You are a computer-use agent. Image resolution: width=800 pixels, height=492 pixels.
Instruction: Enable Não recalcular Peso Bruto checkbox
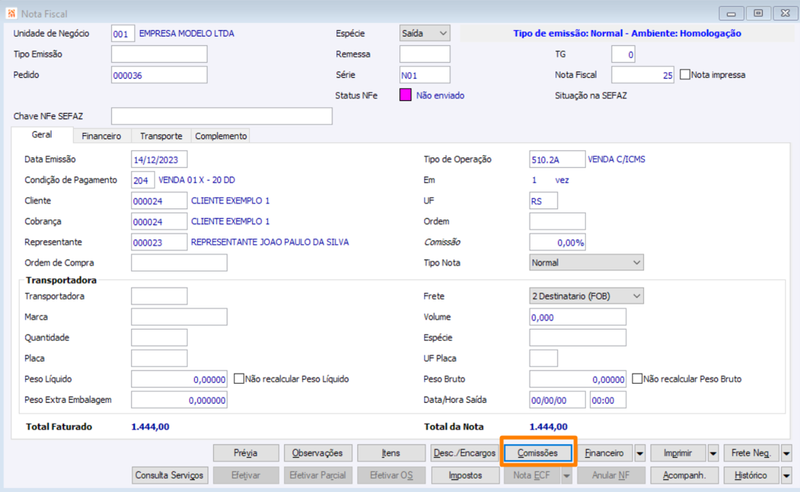coord(637,379)
